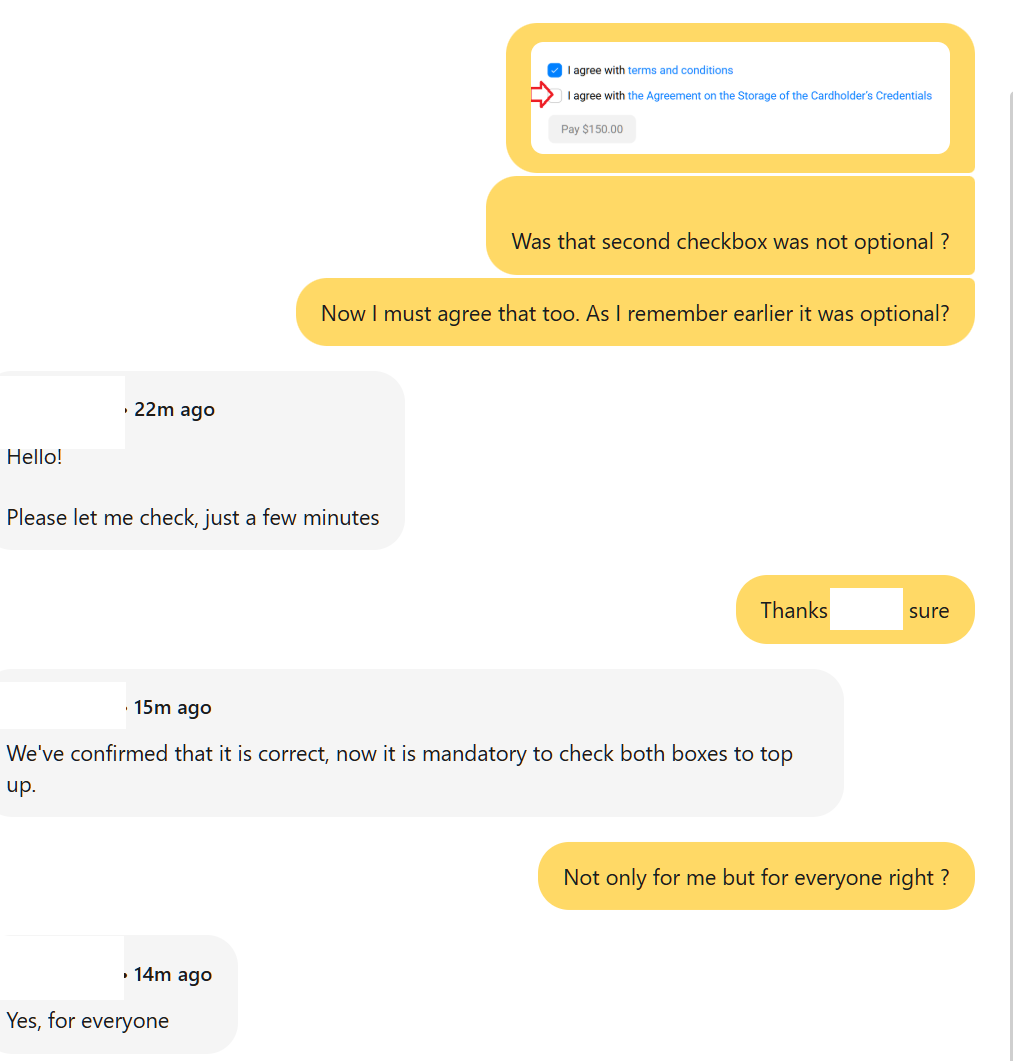The image size is (1013, 1061).
Task: Select the 'mandatory to check both boxes' reply
Action: pos(399,769)
